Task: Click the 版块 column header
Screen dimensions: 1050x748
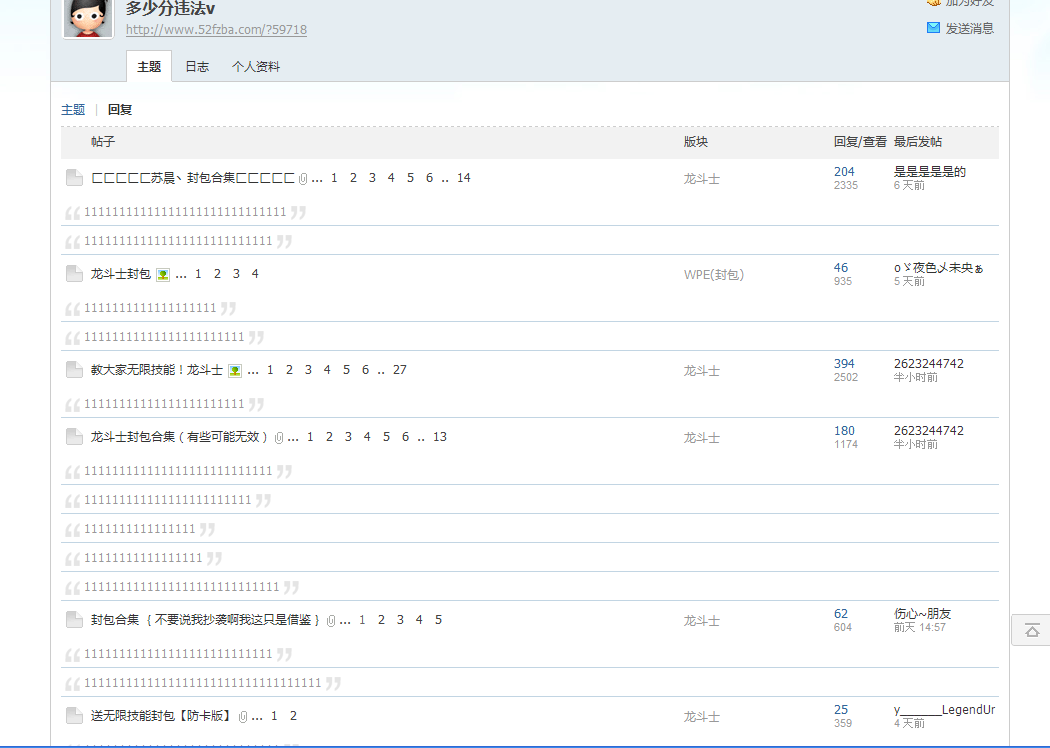Action: tap(696, 142)
